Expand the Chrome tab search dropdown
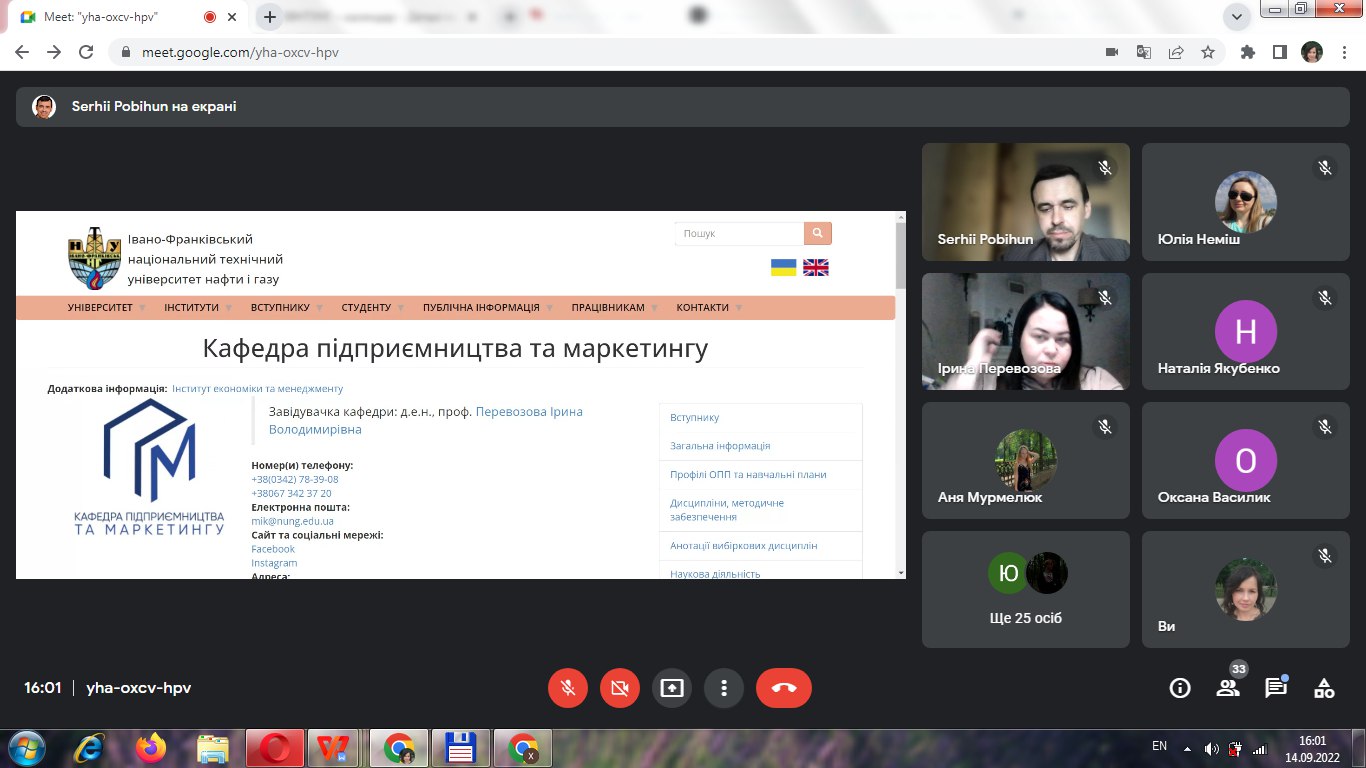 1238,16
